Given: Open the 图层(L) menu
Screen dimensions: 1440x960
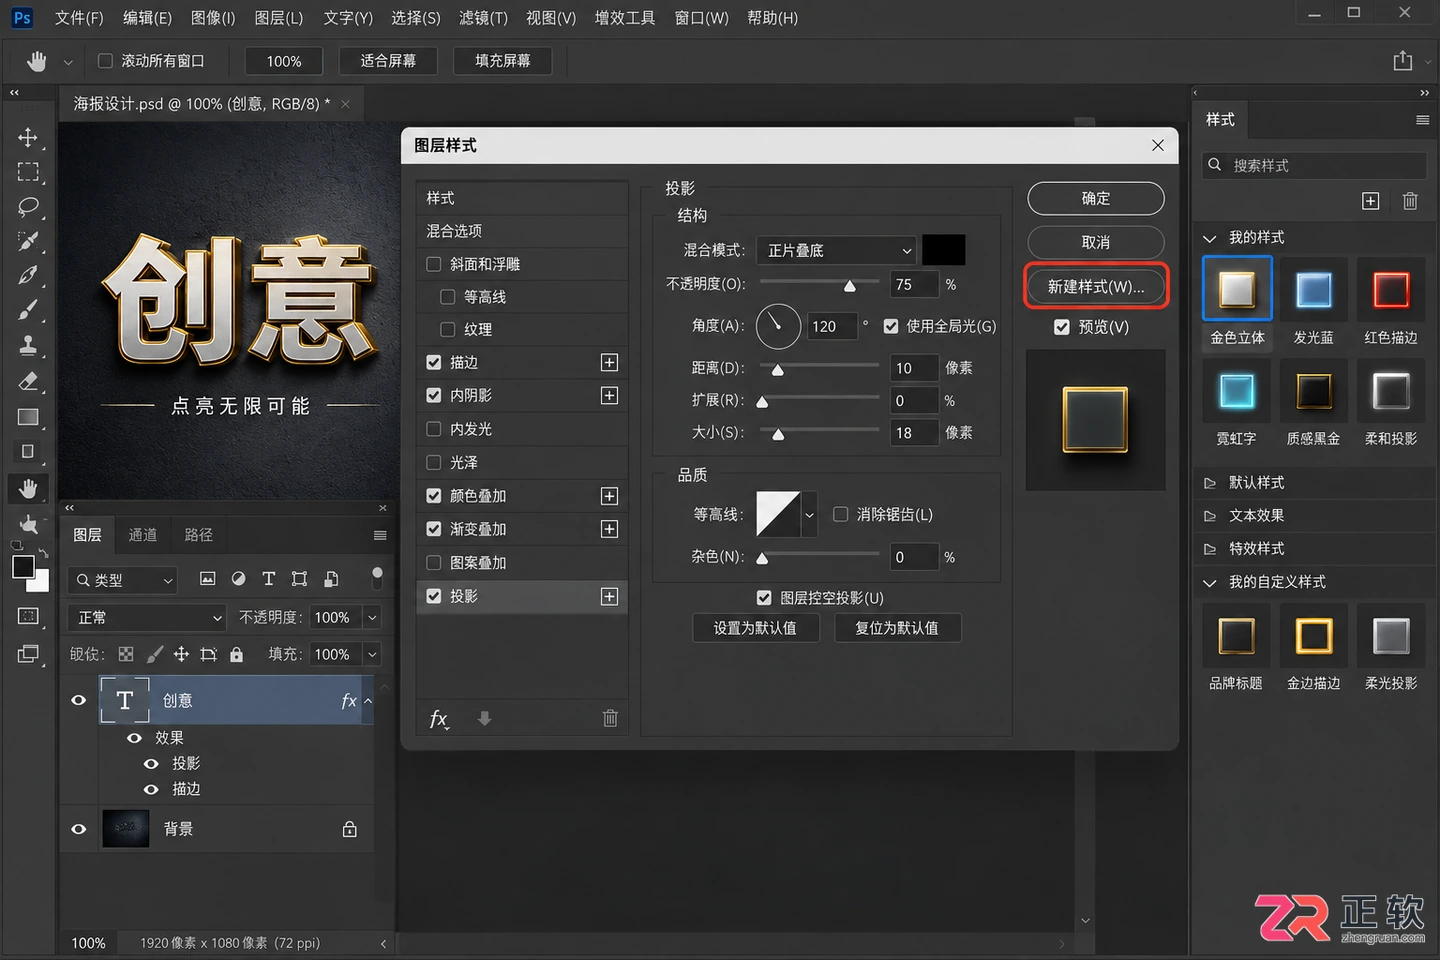Looking at the screenshot, I should coord(279,18).
